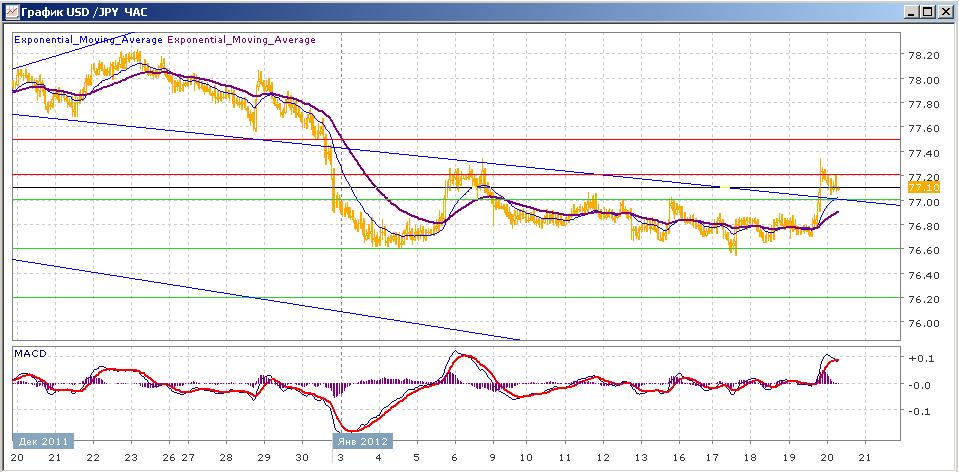
Task: Click the Янв 2012 month marker
Action: [x=363, y=441]
